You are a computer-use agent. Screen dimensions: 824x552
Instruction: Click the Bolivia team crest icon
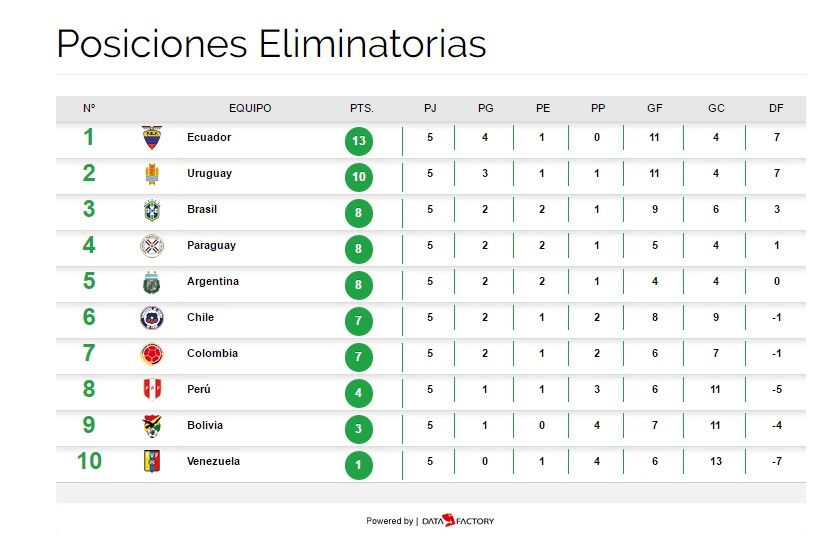point(151,426)
